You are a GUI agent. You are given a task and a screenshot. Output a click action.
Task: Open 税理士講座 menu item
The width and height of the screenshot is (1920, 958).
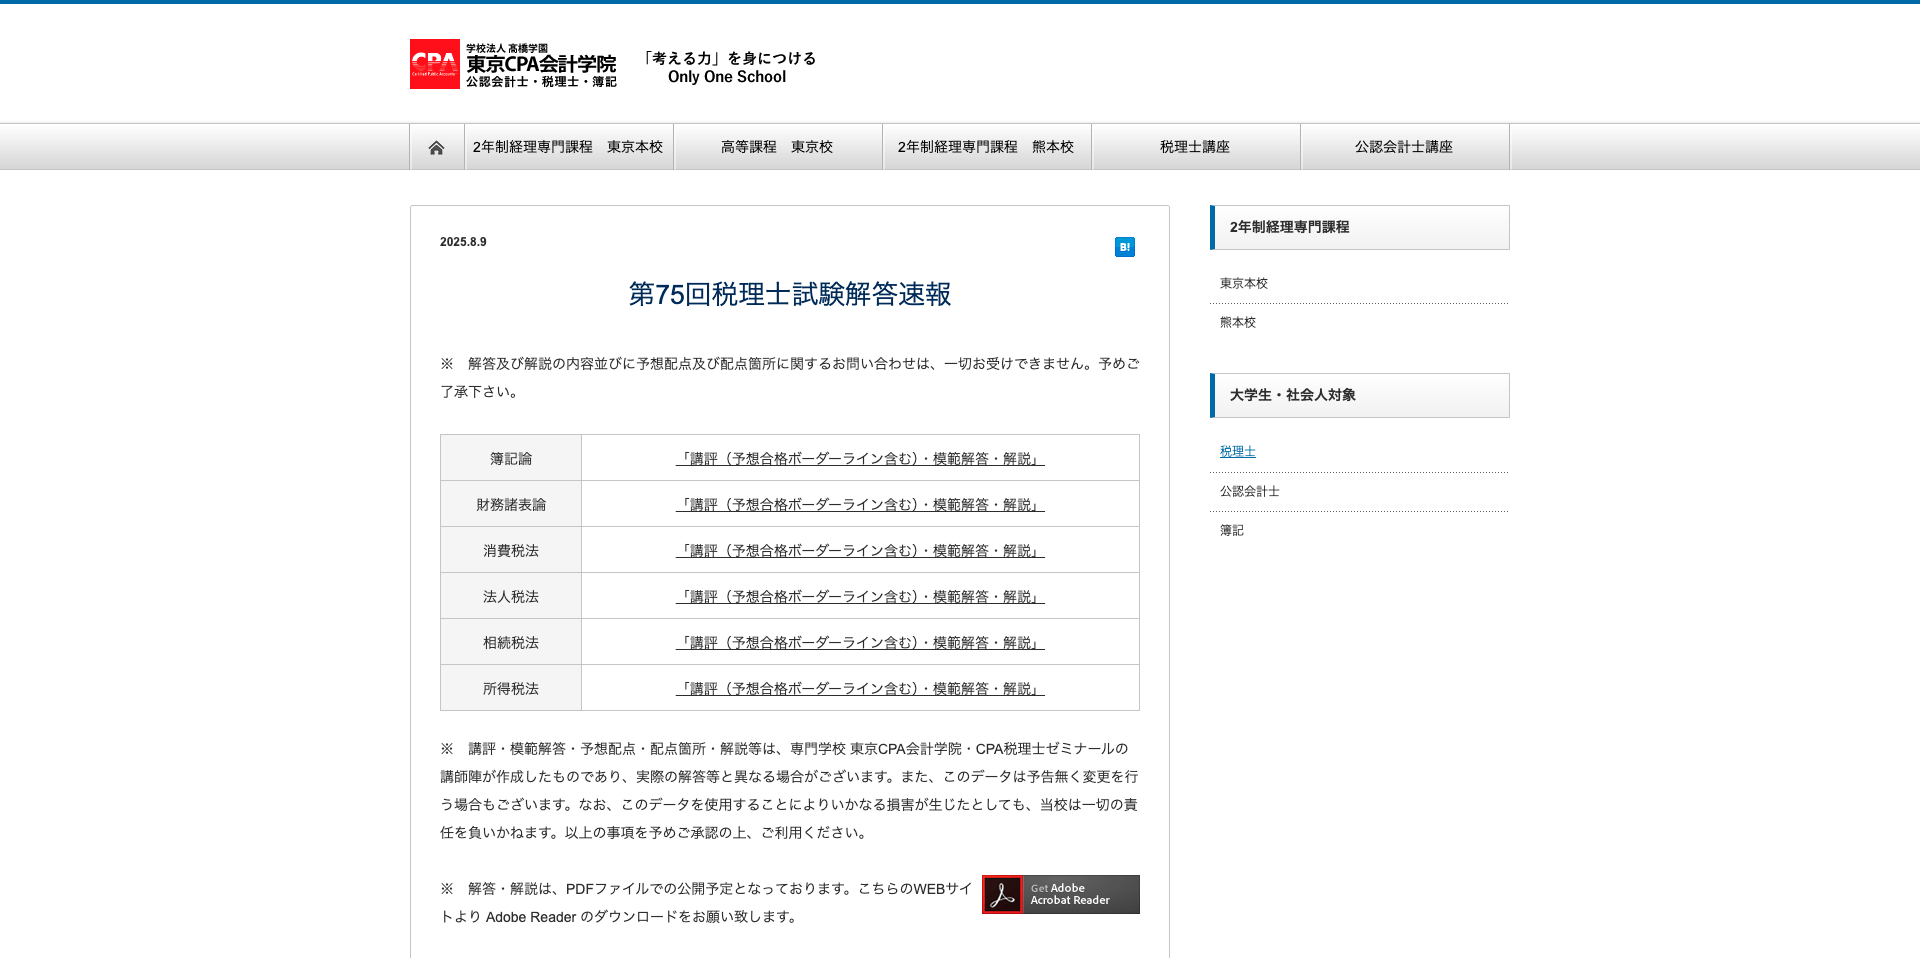point(1195,147)
